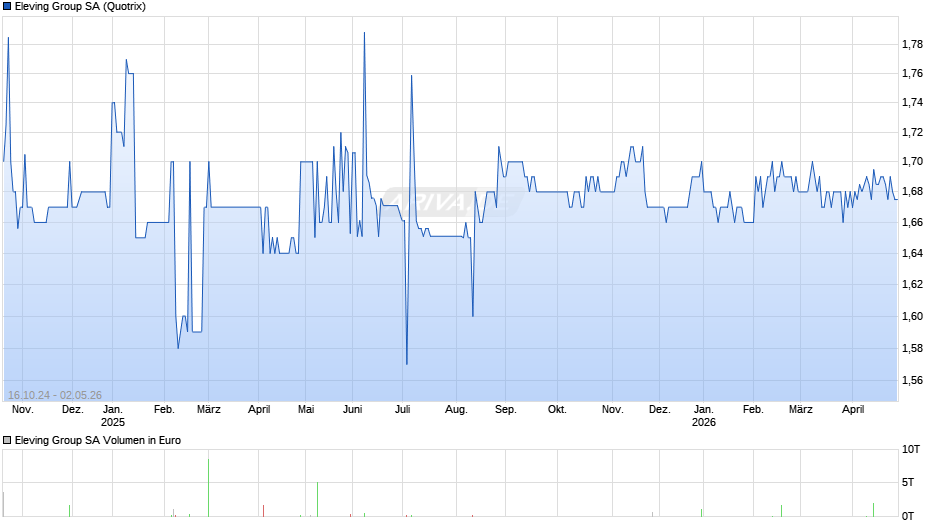The height and width of the screenshot is (526, 940).
Task: Click the 1,76 price axis label
Action: (912, 74)
